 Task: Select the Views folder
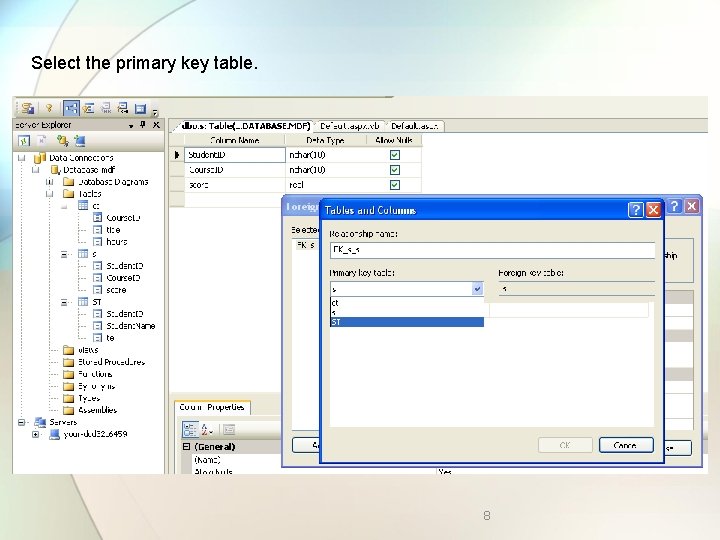tap(88, 350)
